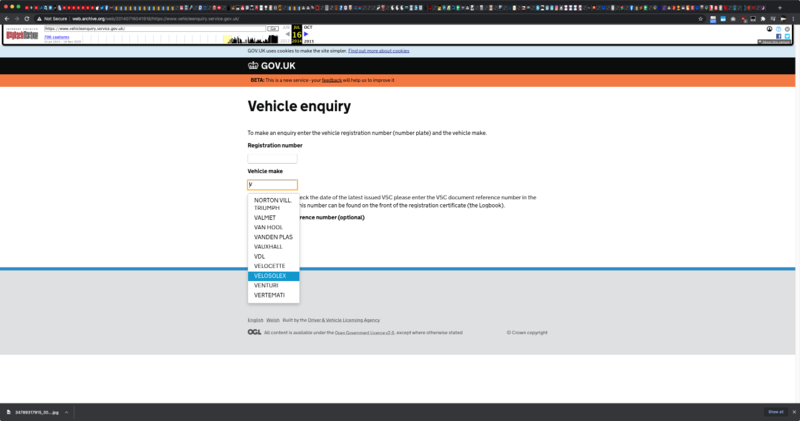Share the capture on Twitter via Wayback toolbar
Screen dimensions: 800x421
[787, 36]
